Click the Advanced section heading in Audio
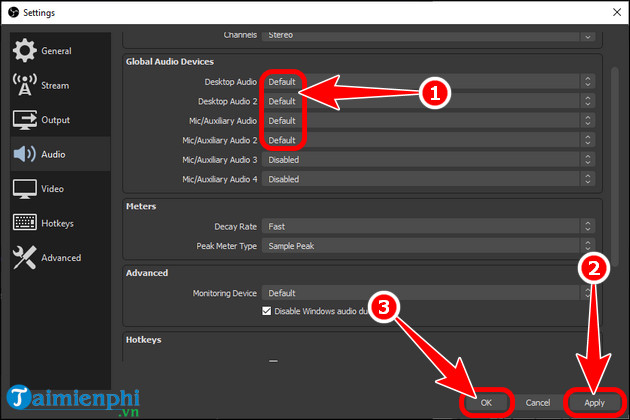The width and height of the screenshot is (630, 420). (147, 273)
